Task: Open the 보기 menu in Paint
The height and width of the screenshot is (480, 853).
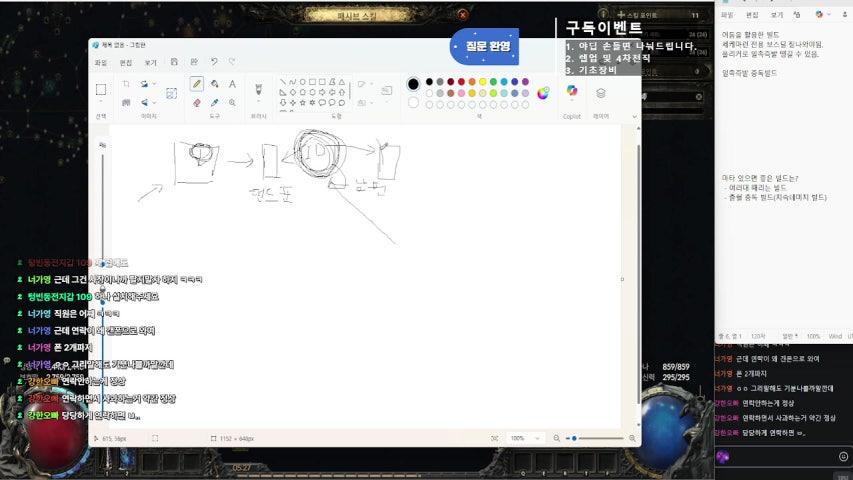Action: (x=150, y=62)
